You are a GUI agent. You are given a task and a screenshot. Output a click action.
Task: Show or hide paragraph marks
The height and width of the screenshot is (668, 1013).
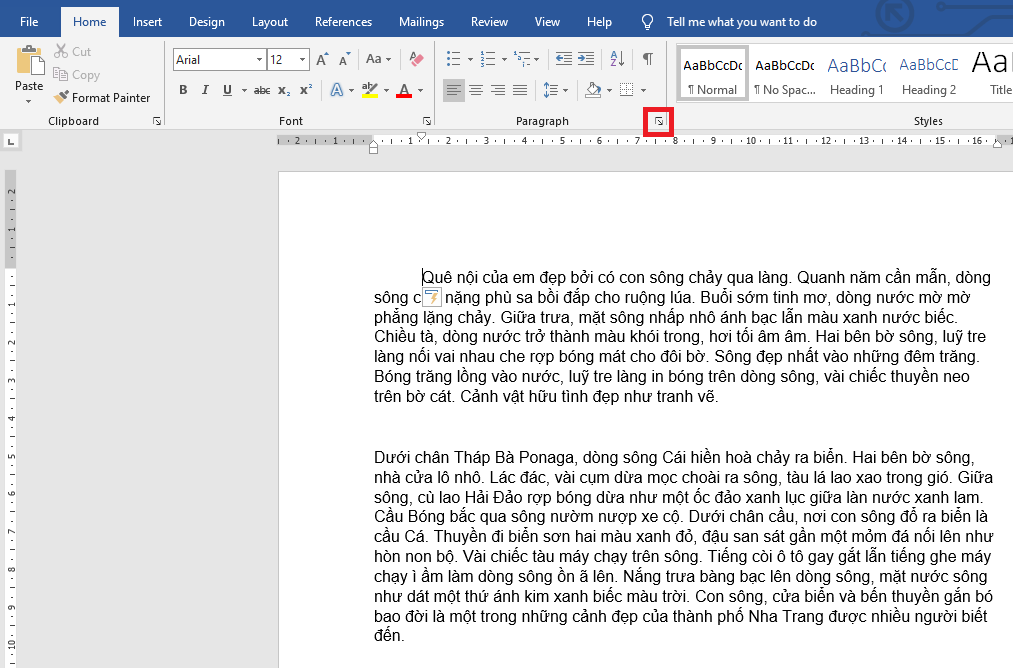coord(648,60)
